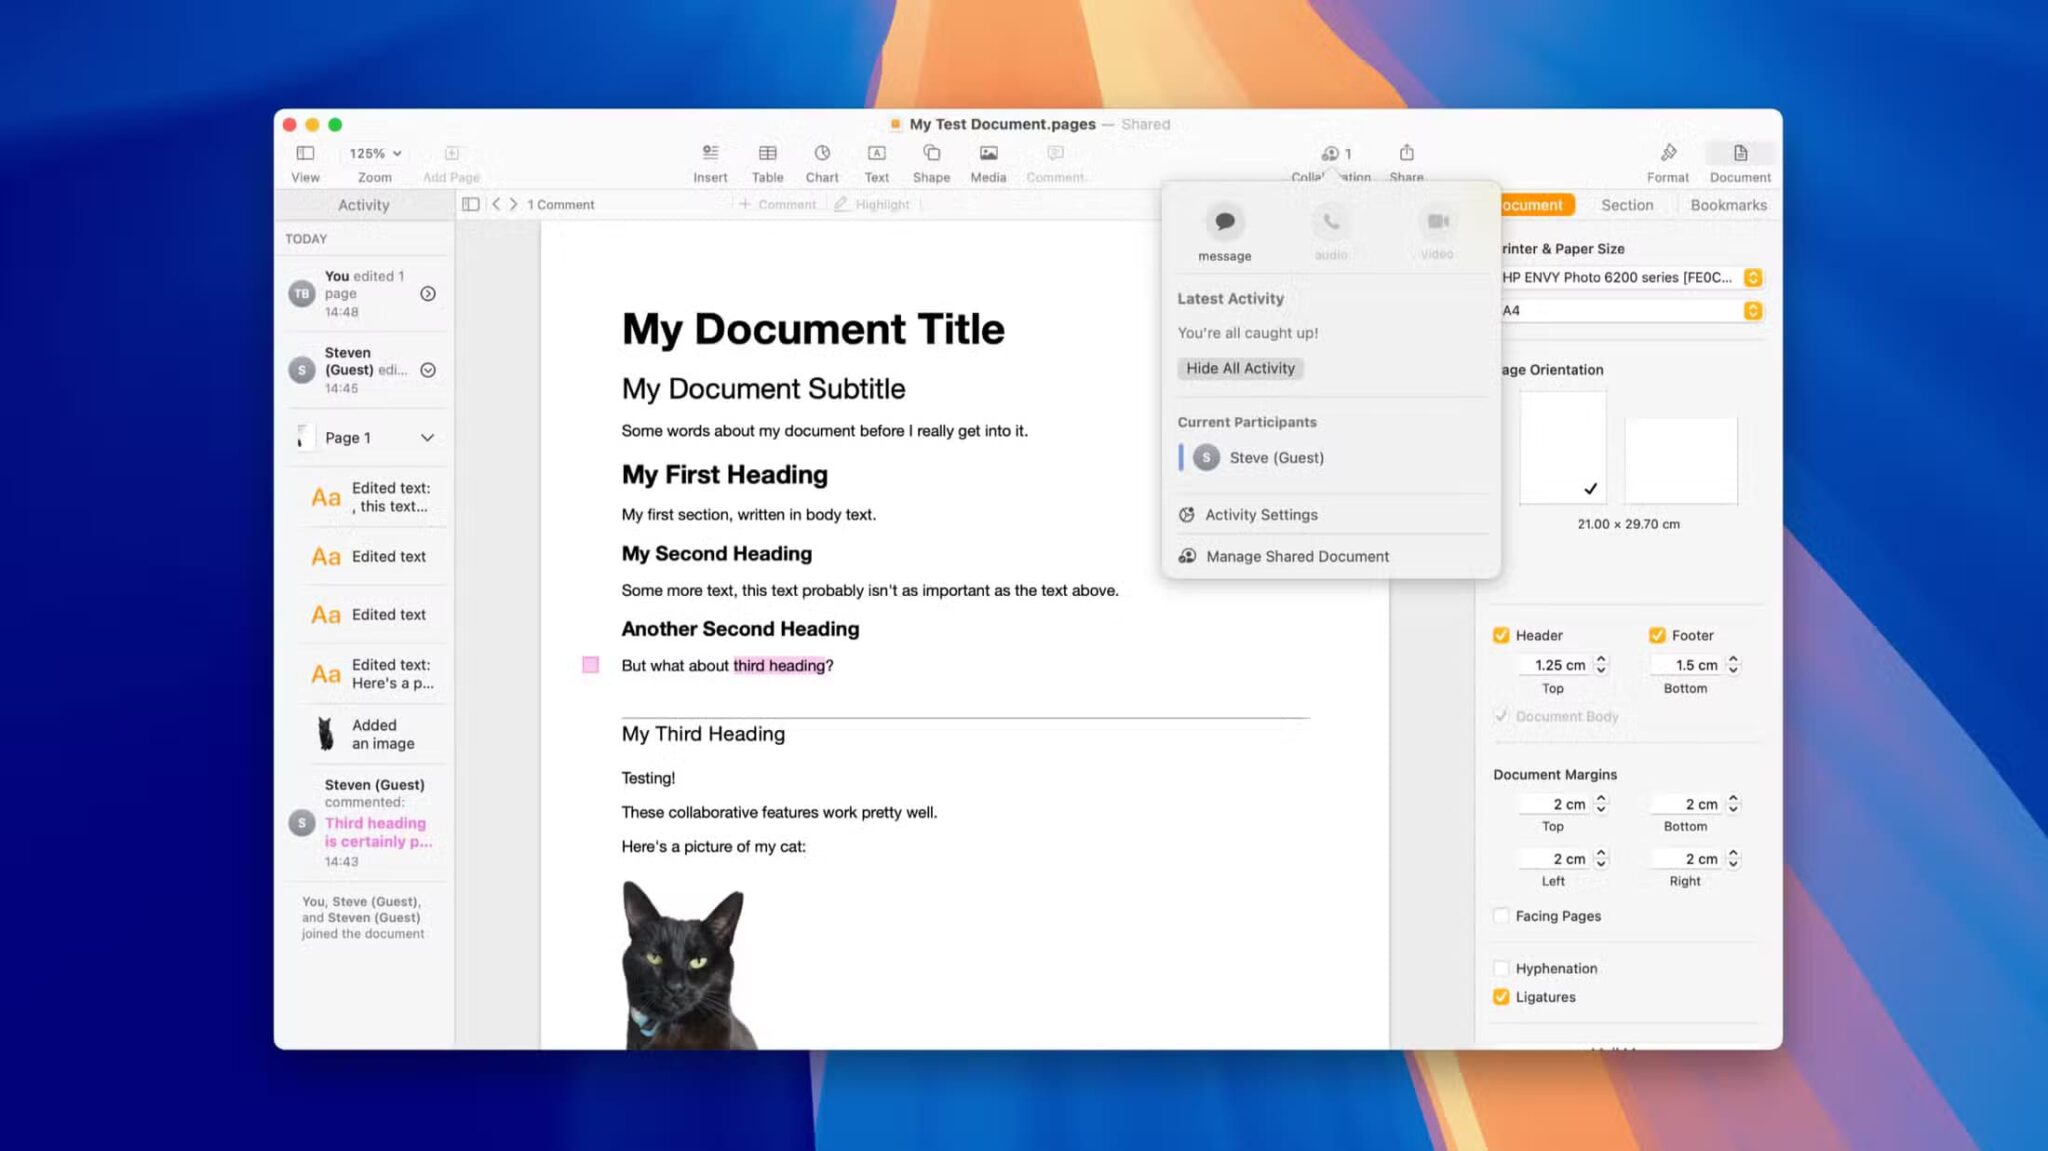Screen dimensions: 2048x1151
Task: Open the Insert toolbar icon
Action: coord(710,153)
